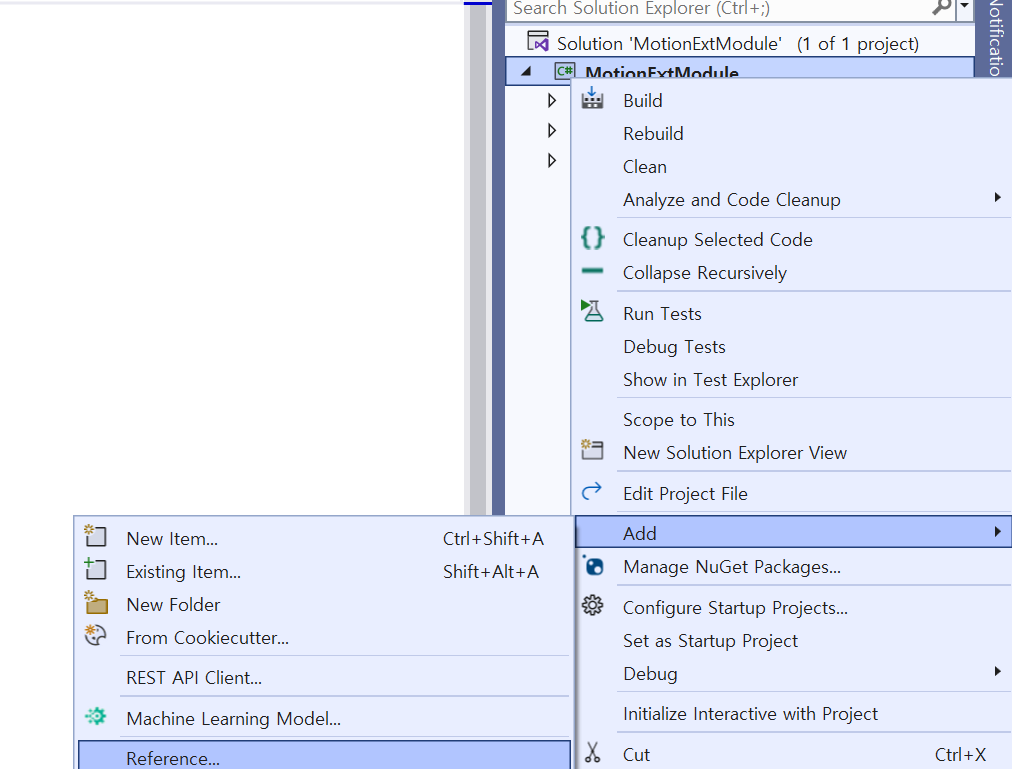This screenshot has width=1012, height=769.
Task: Click the Machine Learning Model gear icon
Action: point(96,716)
